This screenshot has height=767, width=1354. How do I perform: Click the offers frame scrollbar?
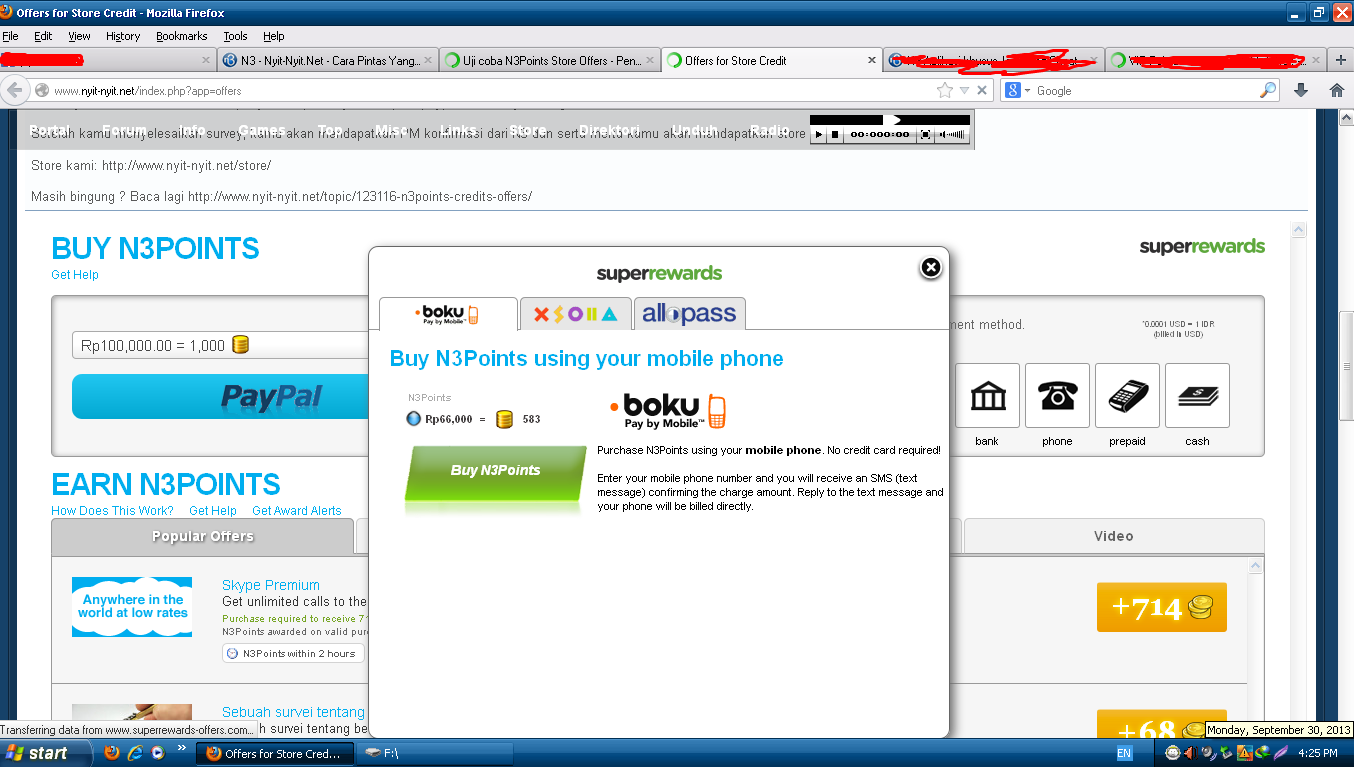click(x=1300, y=480)
